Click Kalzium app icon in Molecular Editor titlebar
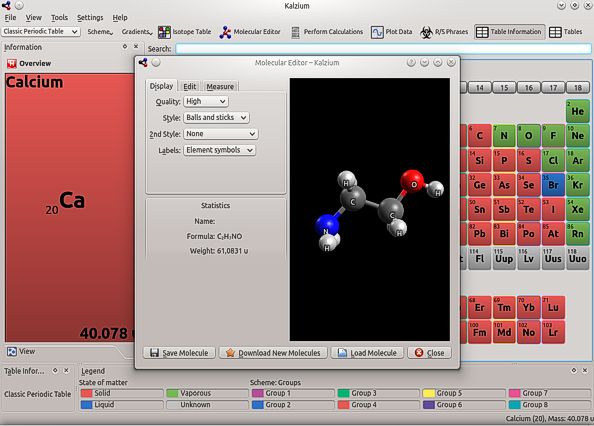The width and height of the screenshot is (594, 426). (x=143, y=62)
